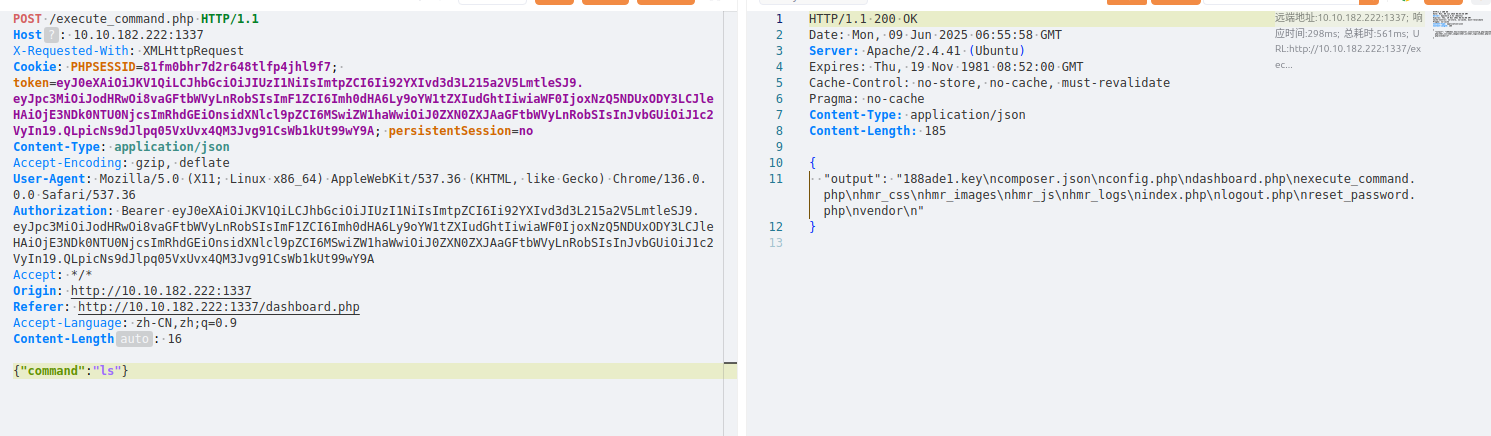The height and width of the screenshot is (436, 1491).
Task: Click the "ls" value in the request body
Action: [x=106, y=371]
